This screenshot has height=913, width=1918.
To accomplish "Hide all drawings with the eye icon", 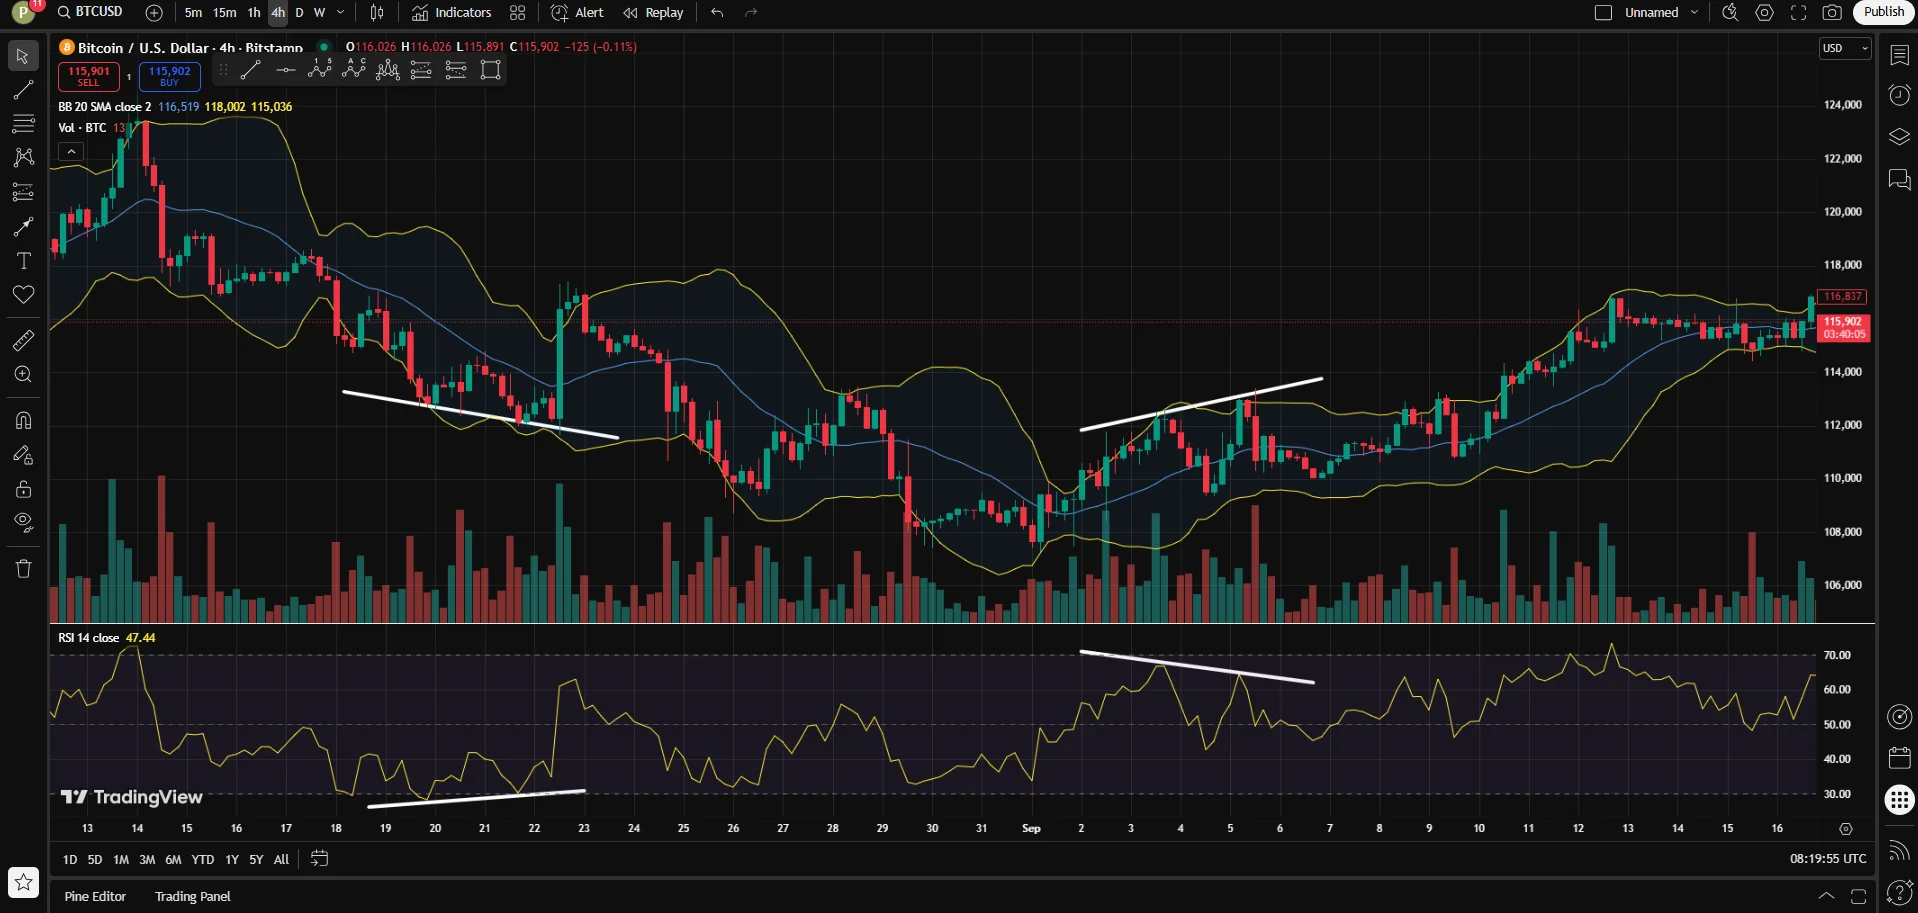I will tap(23, 522).
